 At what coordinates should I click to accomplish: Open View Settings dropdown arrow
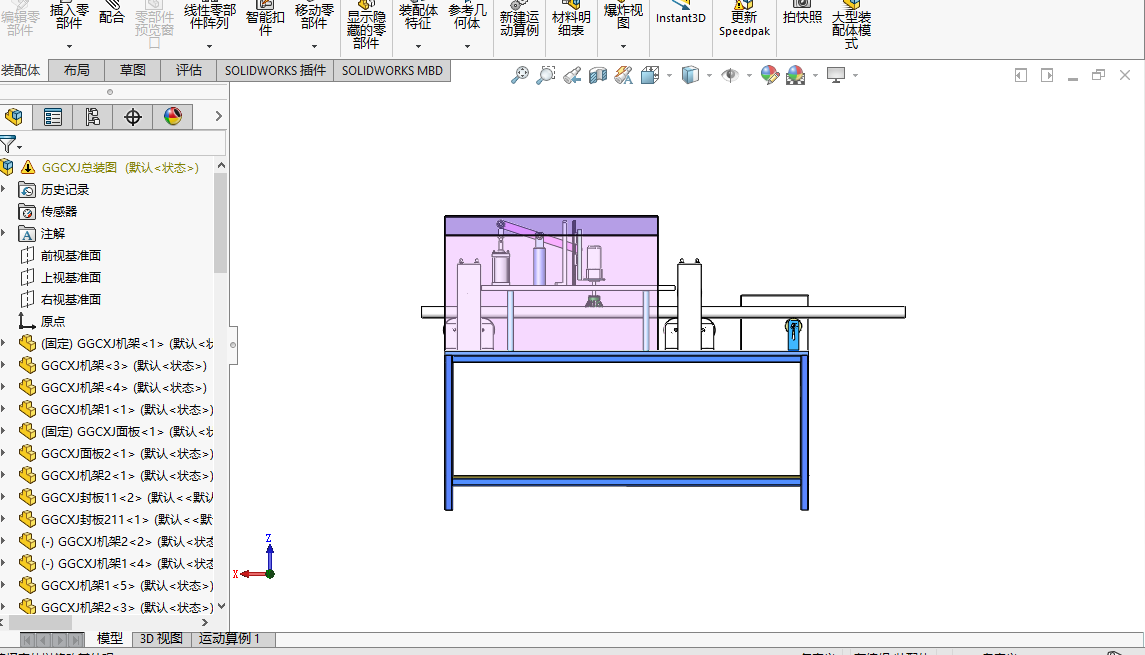tap(855, 75)
